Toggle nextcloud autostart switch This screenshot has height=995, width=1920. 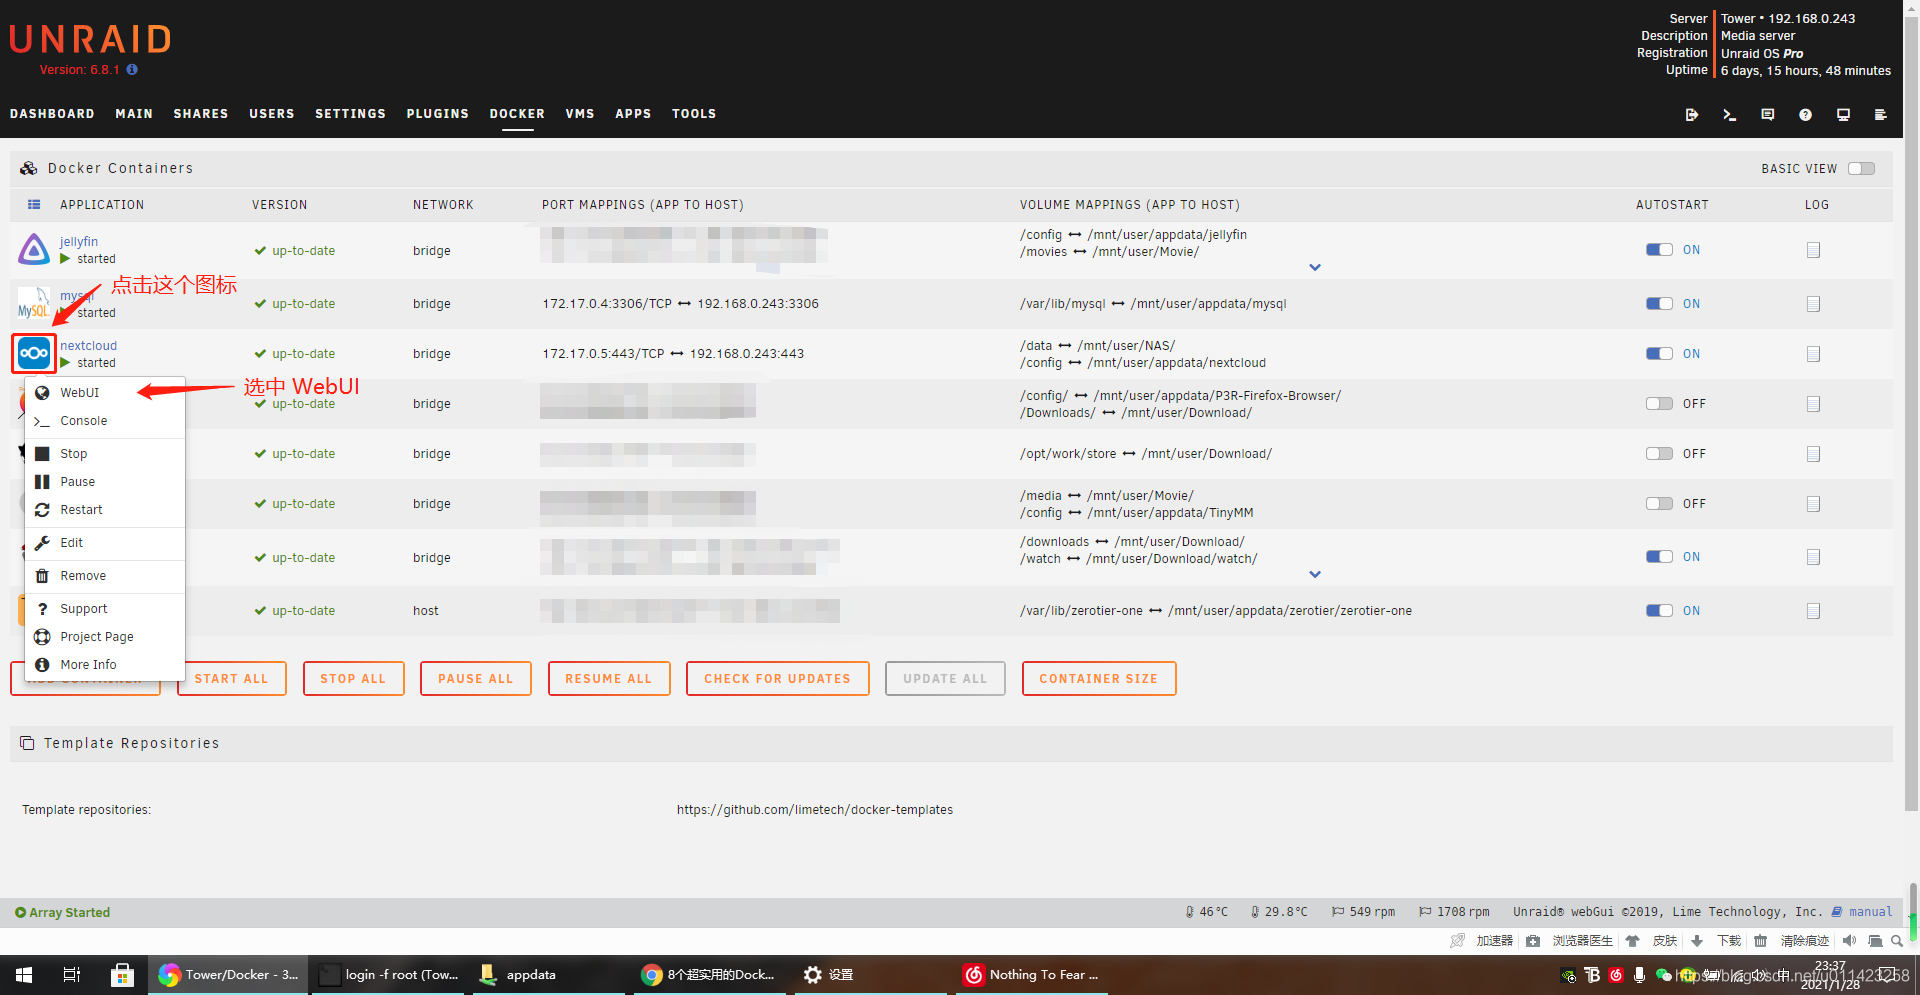pyautogui.click(x=1659, y=354)
